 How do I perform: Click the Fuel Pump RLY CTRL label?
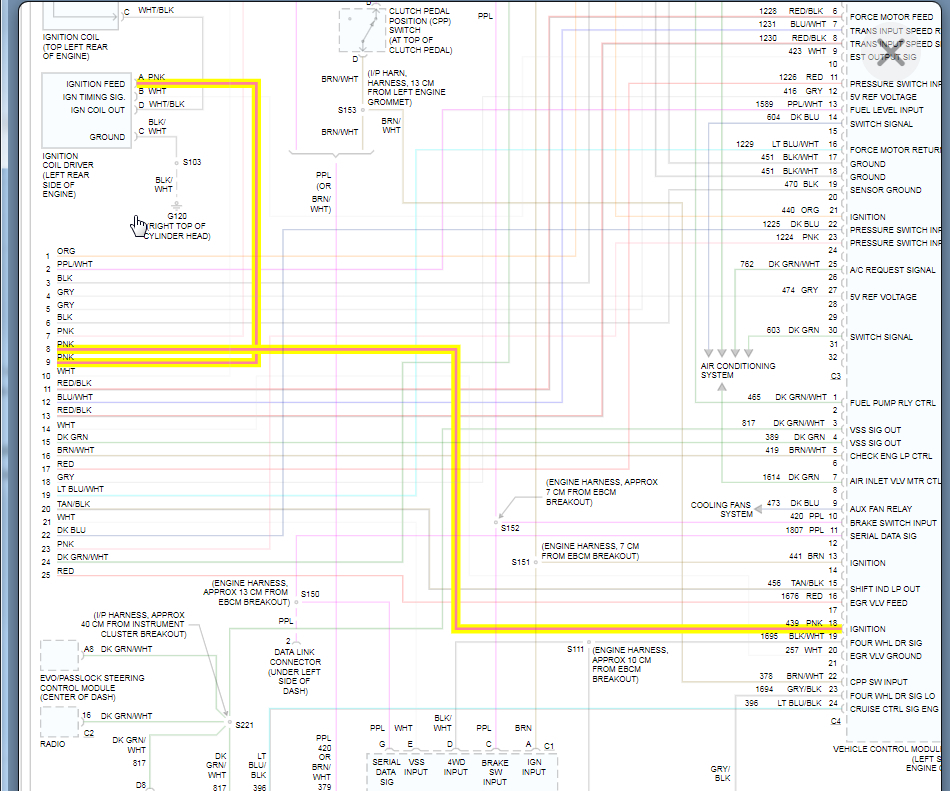click(x=892, y=403)
